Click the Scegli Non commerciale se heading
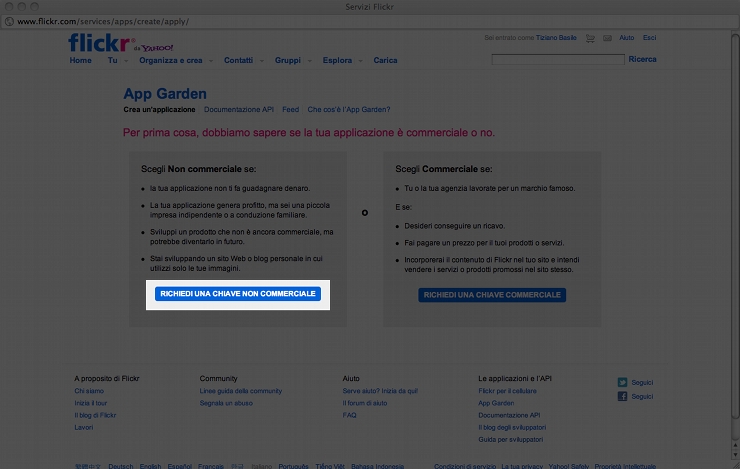 [199, 169]
